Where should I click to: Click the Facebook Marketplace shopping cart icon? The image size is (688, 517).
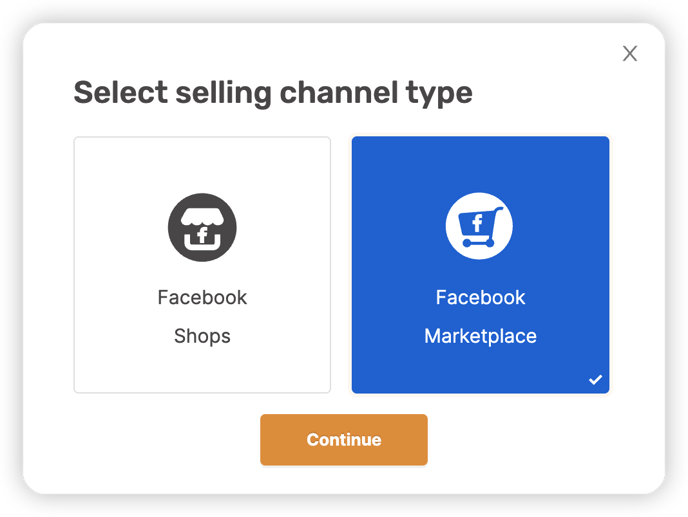[479, 226]
